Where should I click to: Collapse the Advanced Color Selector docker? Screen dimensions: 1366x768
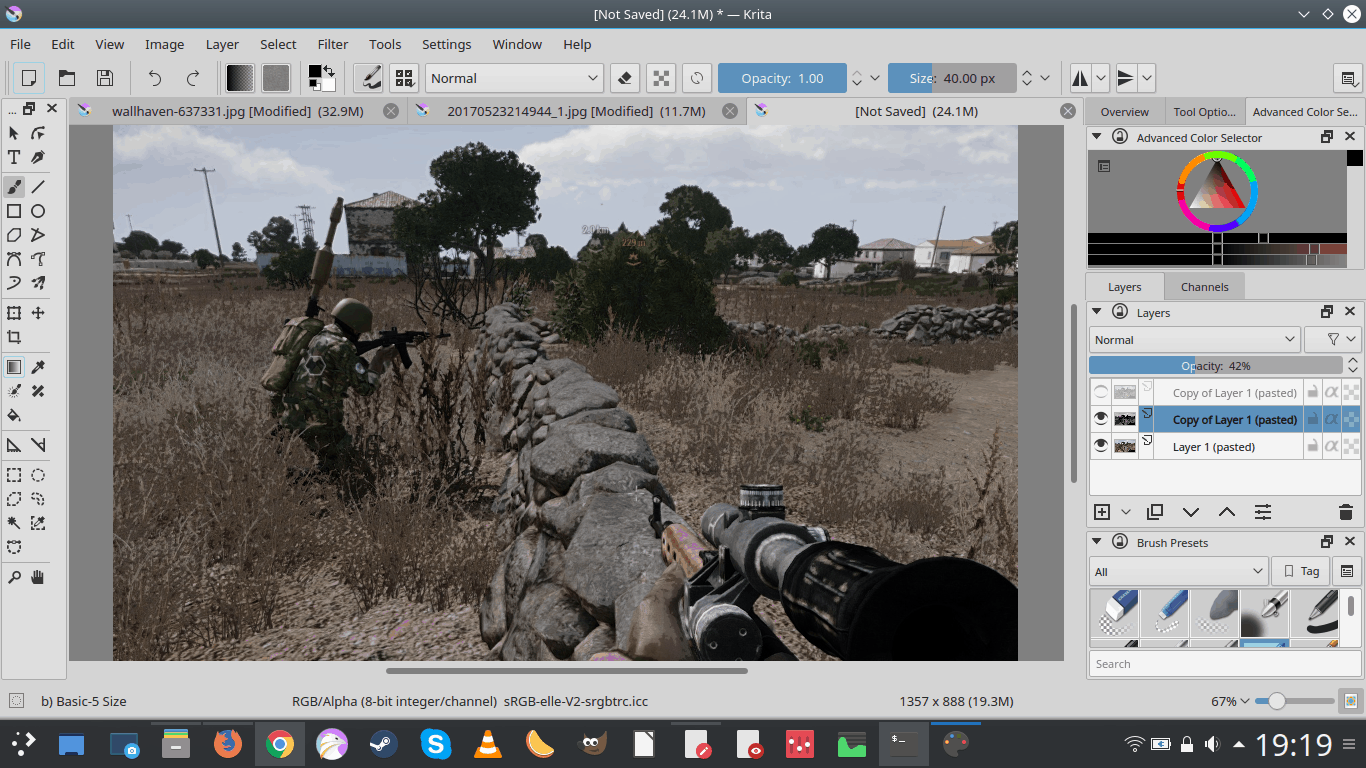[x=1097, y=137]
